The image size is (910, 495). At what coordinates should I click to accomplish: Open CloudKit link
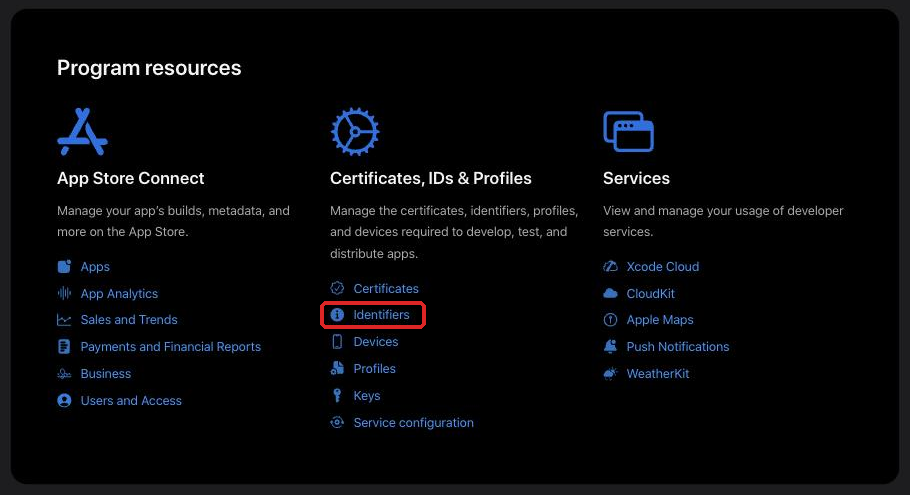[x=651, y=294]
